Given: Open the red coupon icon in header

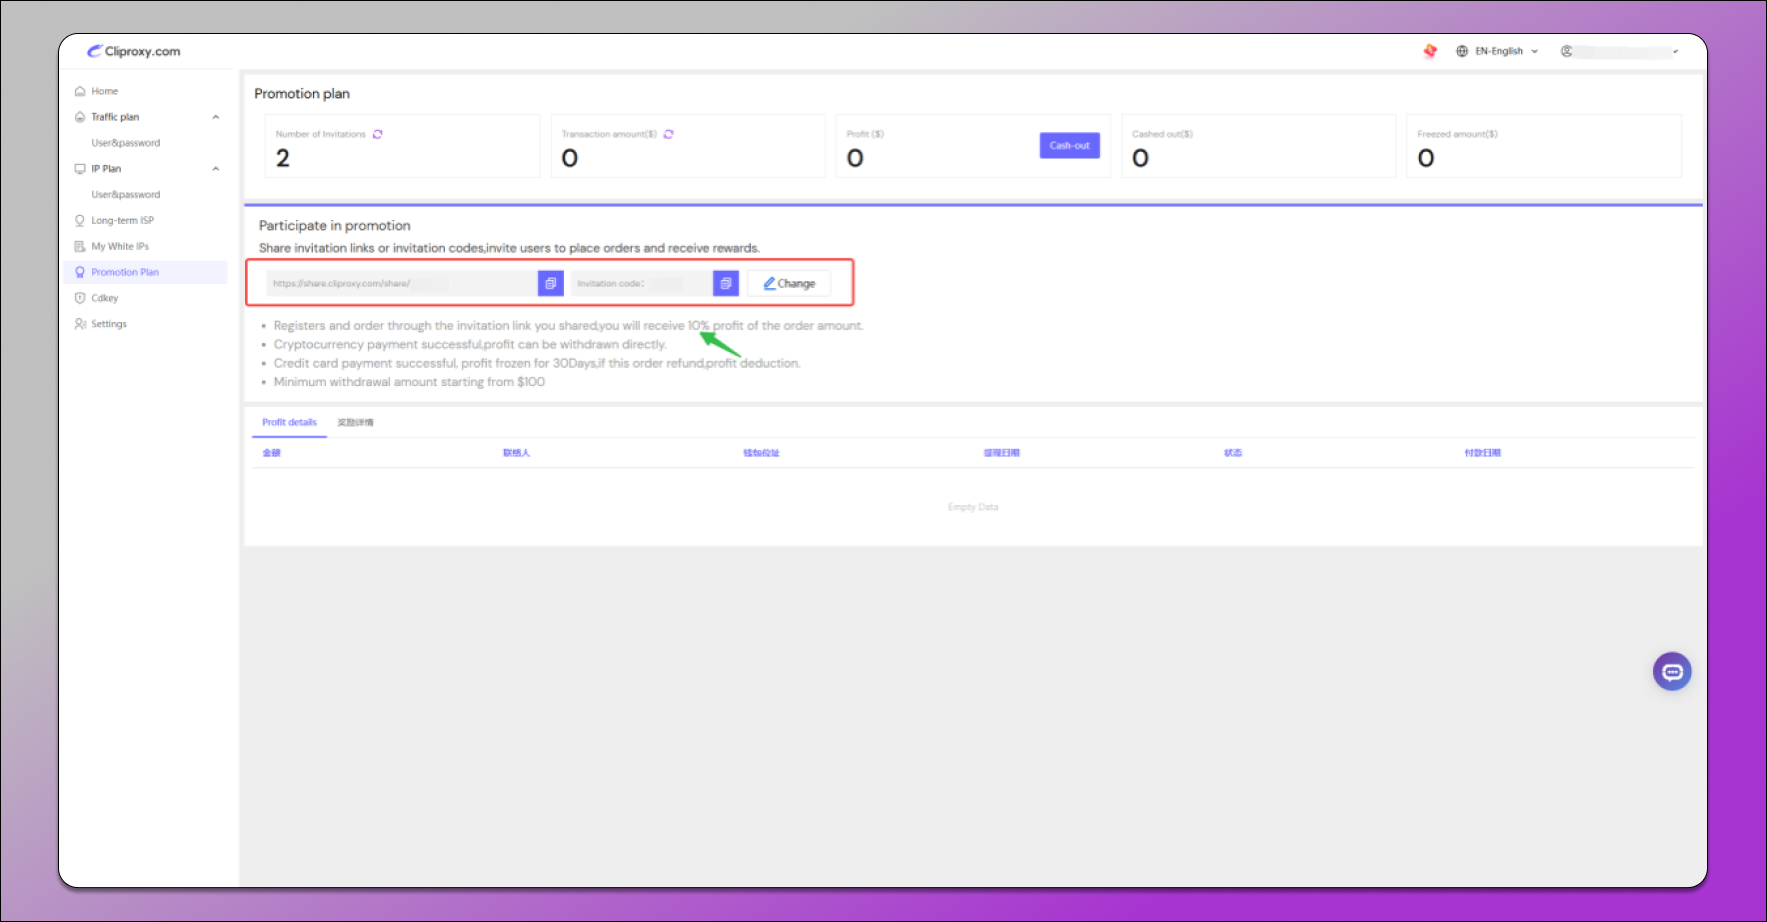Looking at the screenshot, I should [1430, 51].
